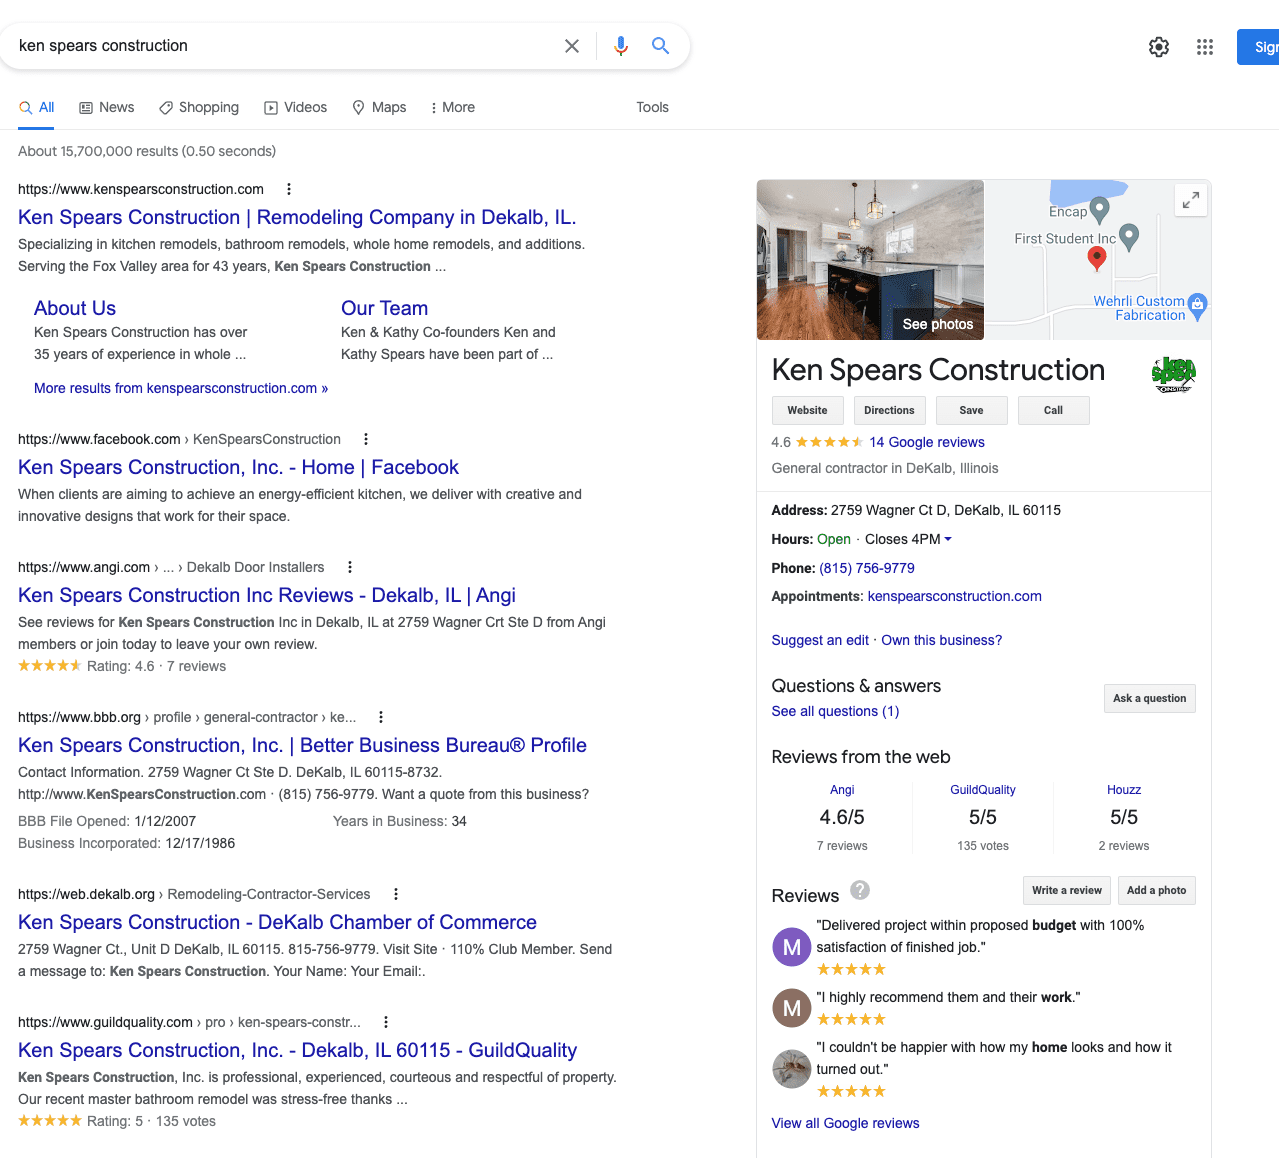Clear the search box text

point(572,46)
